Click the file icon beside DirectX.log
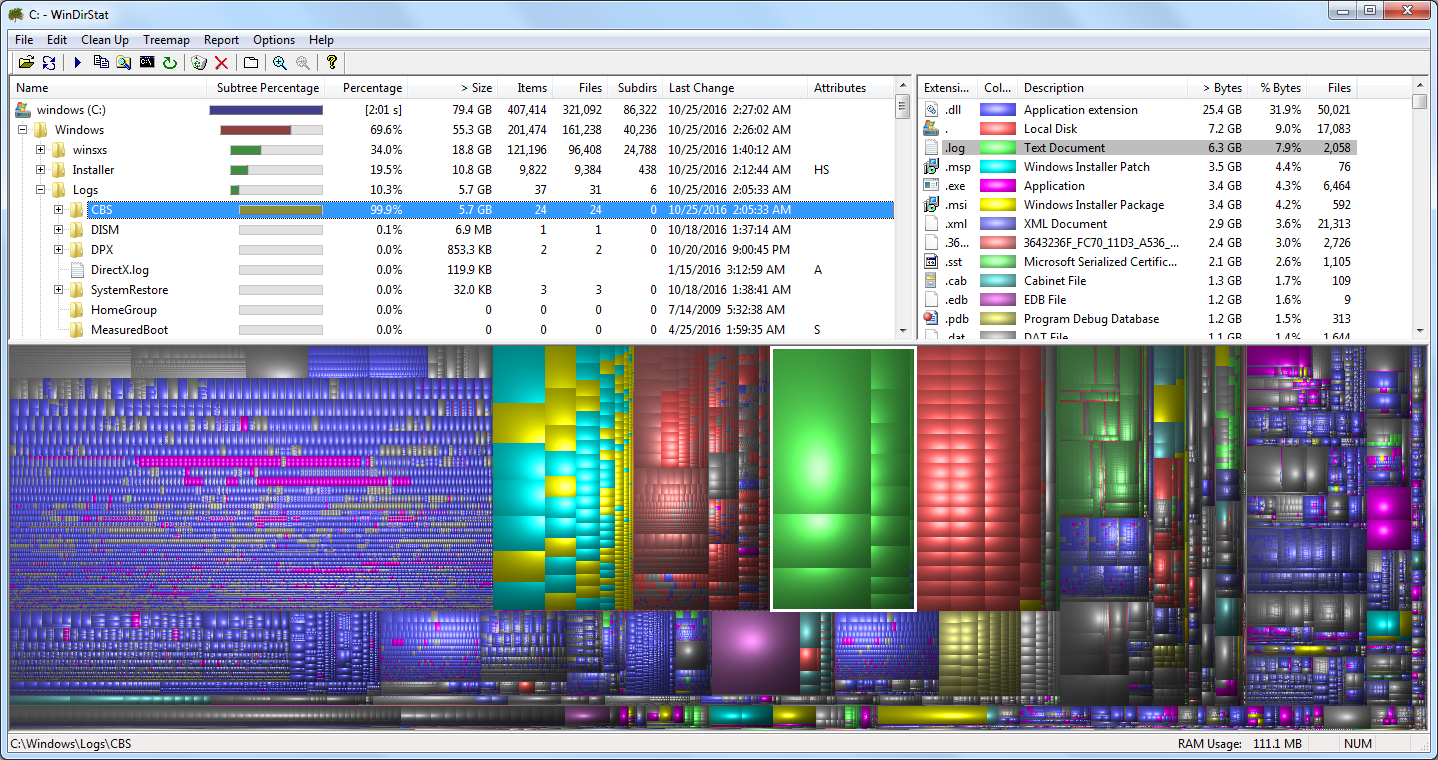The width and height of the screenshot is (1438, 760). pos(77,269)
